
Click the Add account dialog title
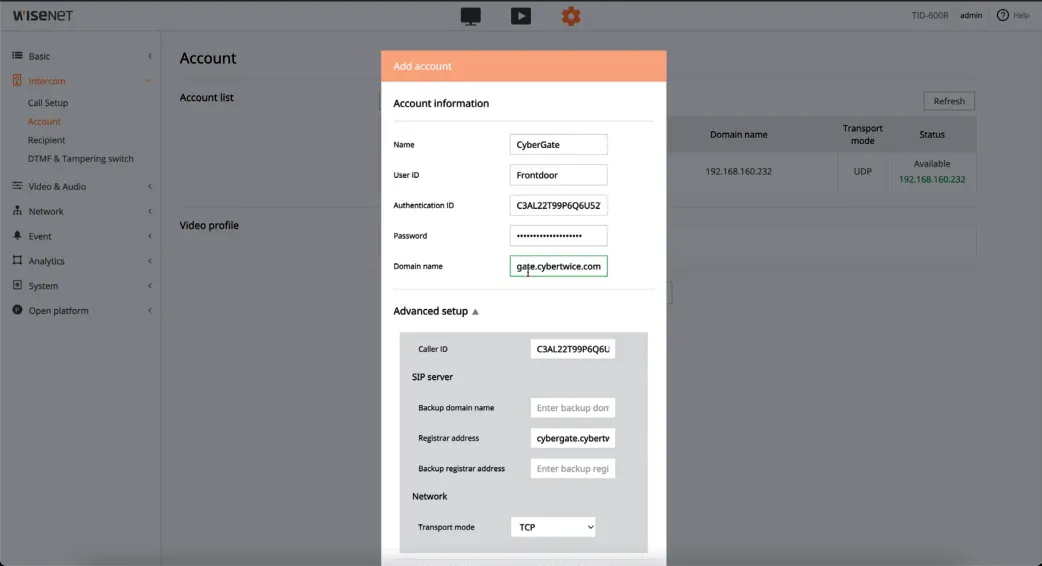click(422, 66)
